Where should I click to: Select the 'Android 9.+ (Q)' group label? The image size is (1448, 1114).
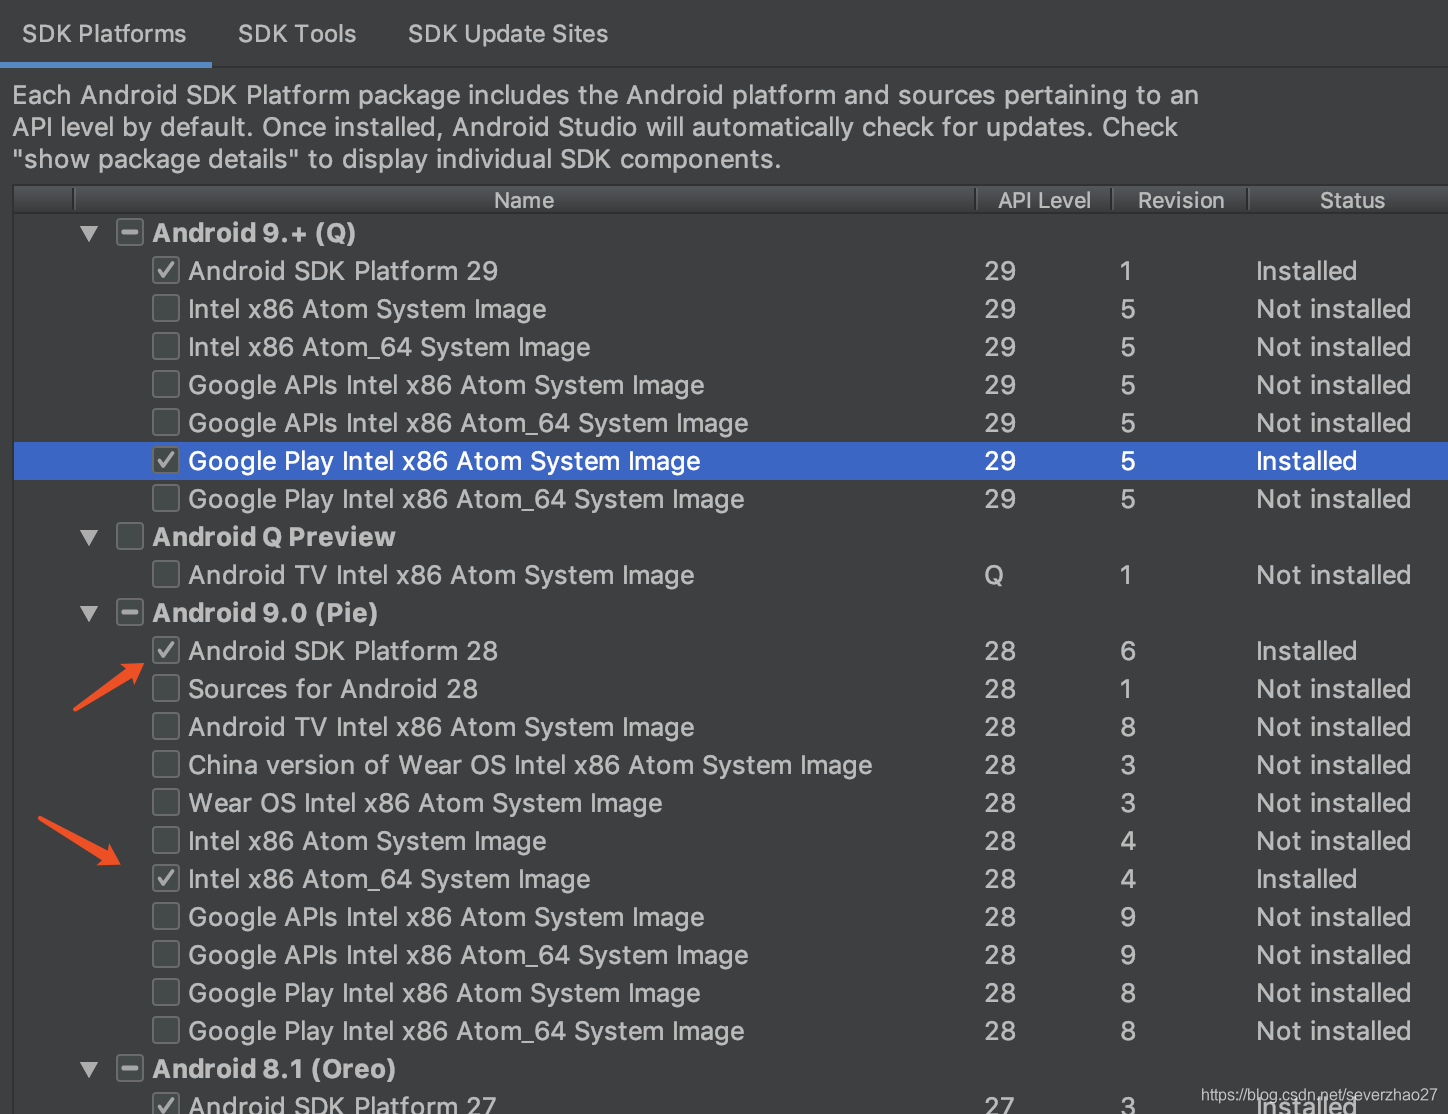[x=254, y=233]
